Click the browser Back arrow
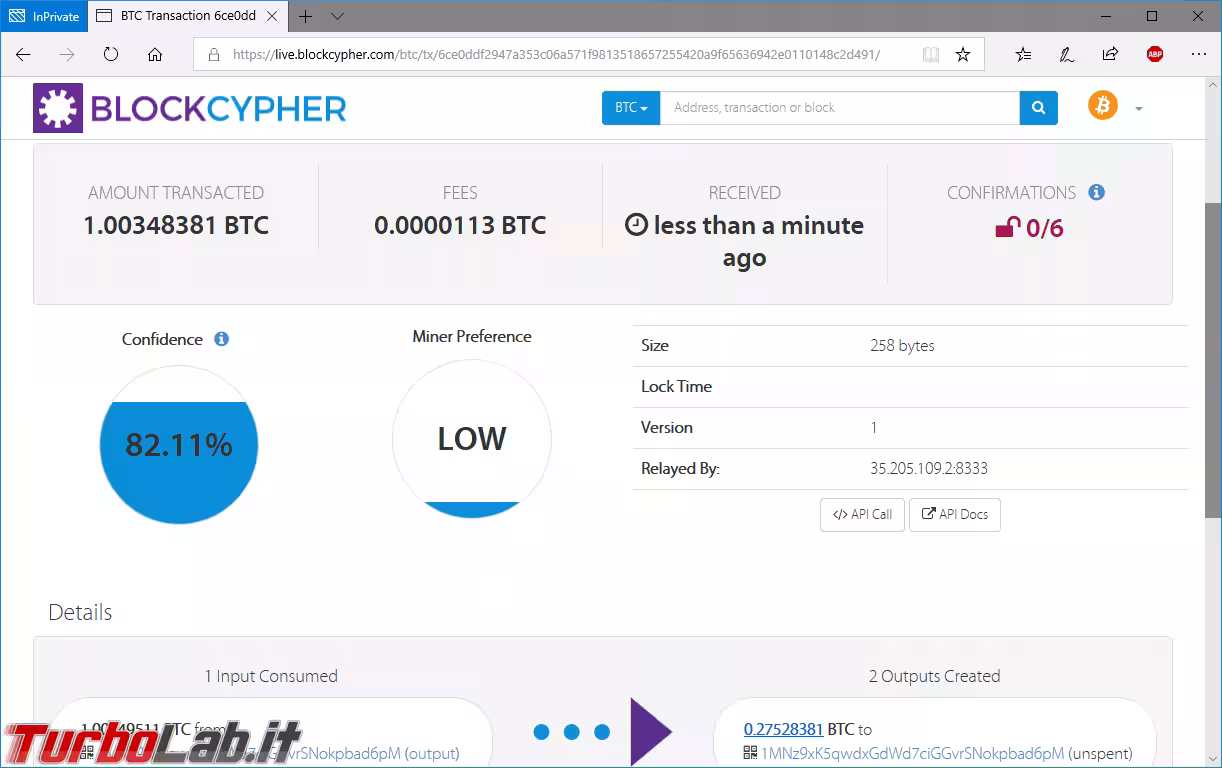The height and width of the screenshot is (768, 1222). [x=23, y=55]
